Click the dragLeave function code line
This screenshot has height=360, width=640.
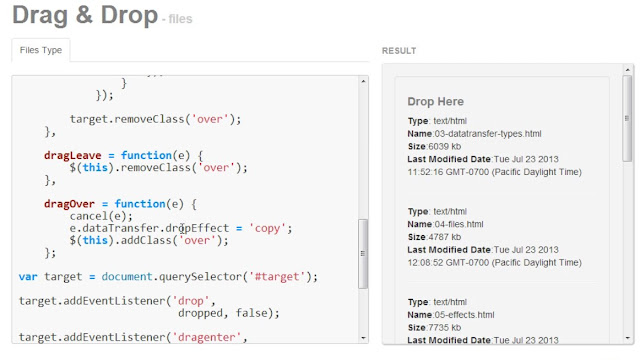123,156
